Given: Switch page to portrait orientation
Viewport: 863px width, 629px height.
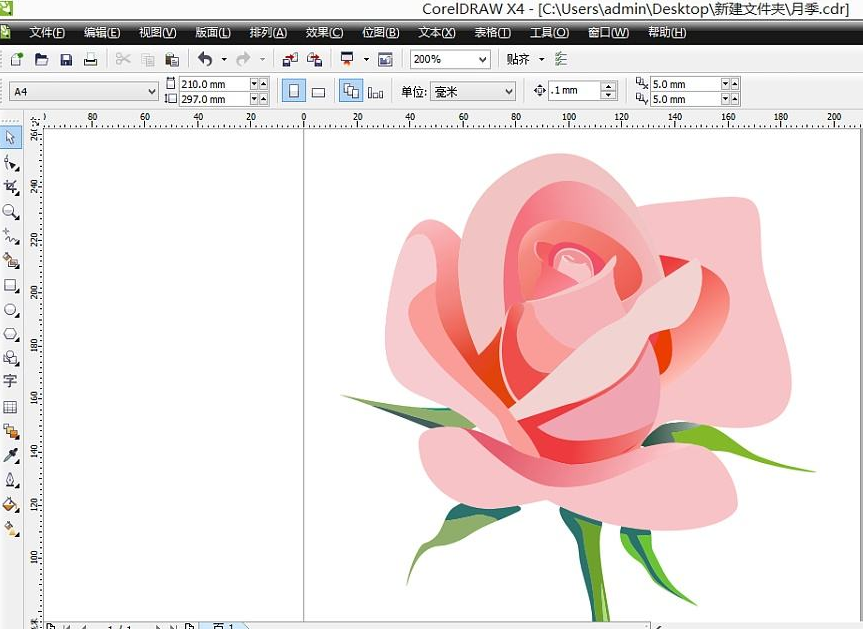Looking at the screenshot, I should coord(294,92).
